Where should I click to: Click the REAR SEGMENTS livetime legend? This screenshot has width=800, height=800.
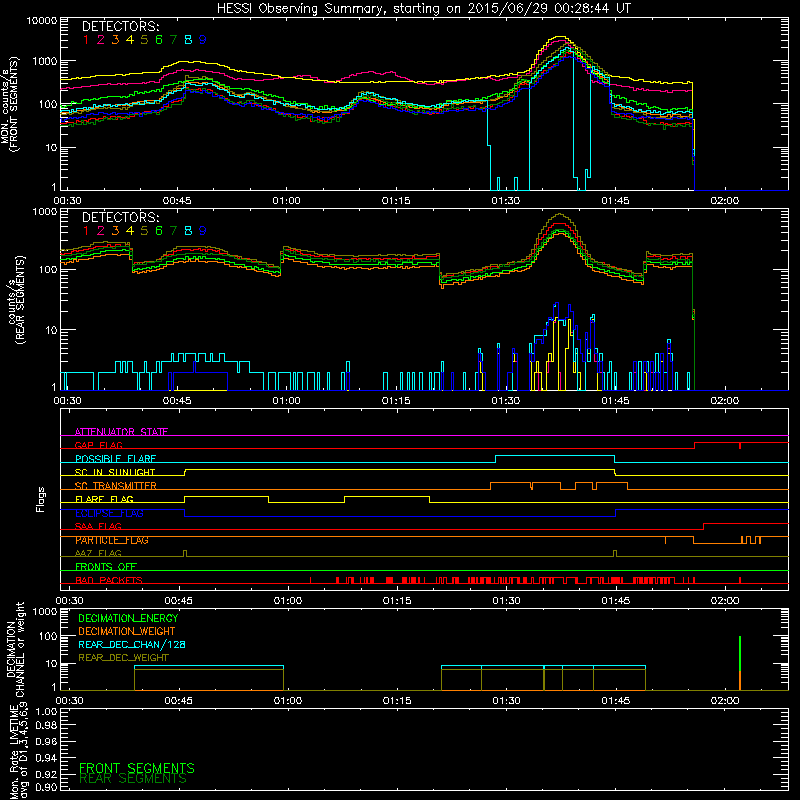(133, 779)
